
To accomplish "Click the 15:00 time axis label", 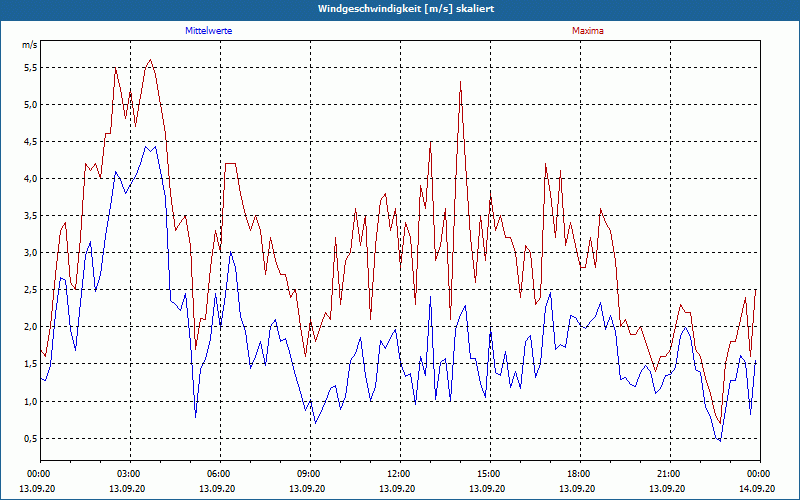I will [x=490, y=474].
